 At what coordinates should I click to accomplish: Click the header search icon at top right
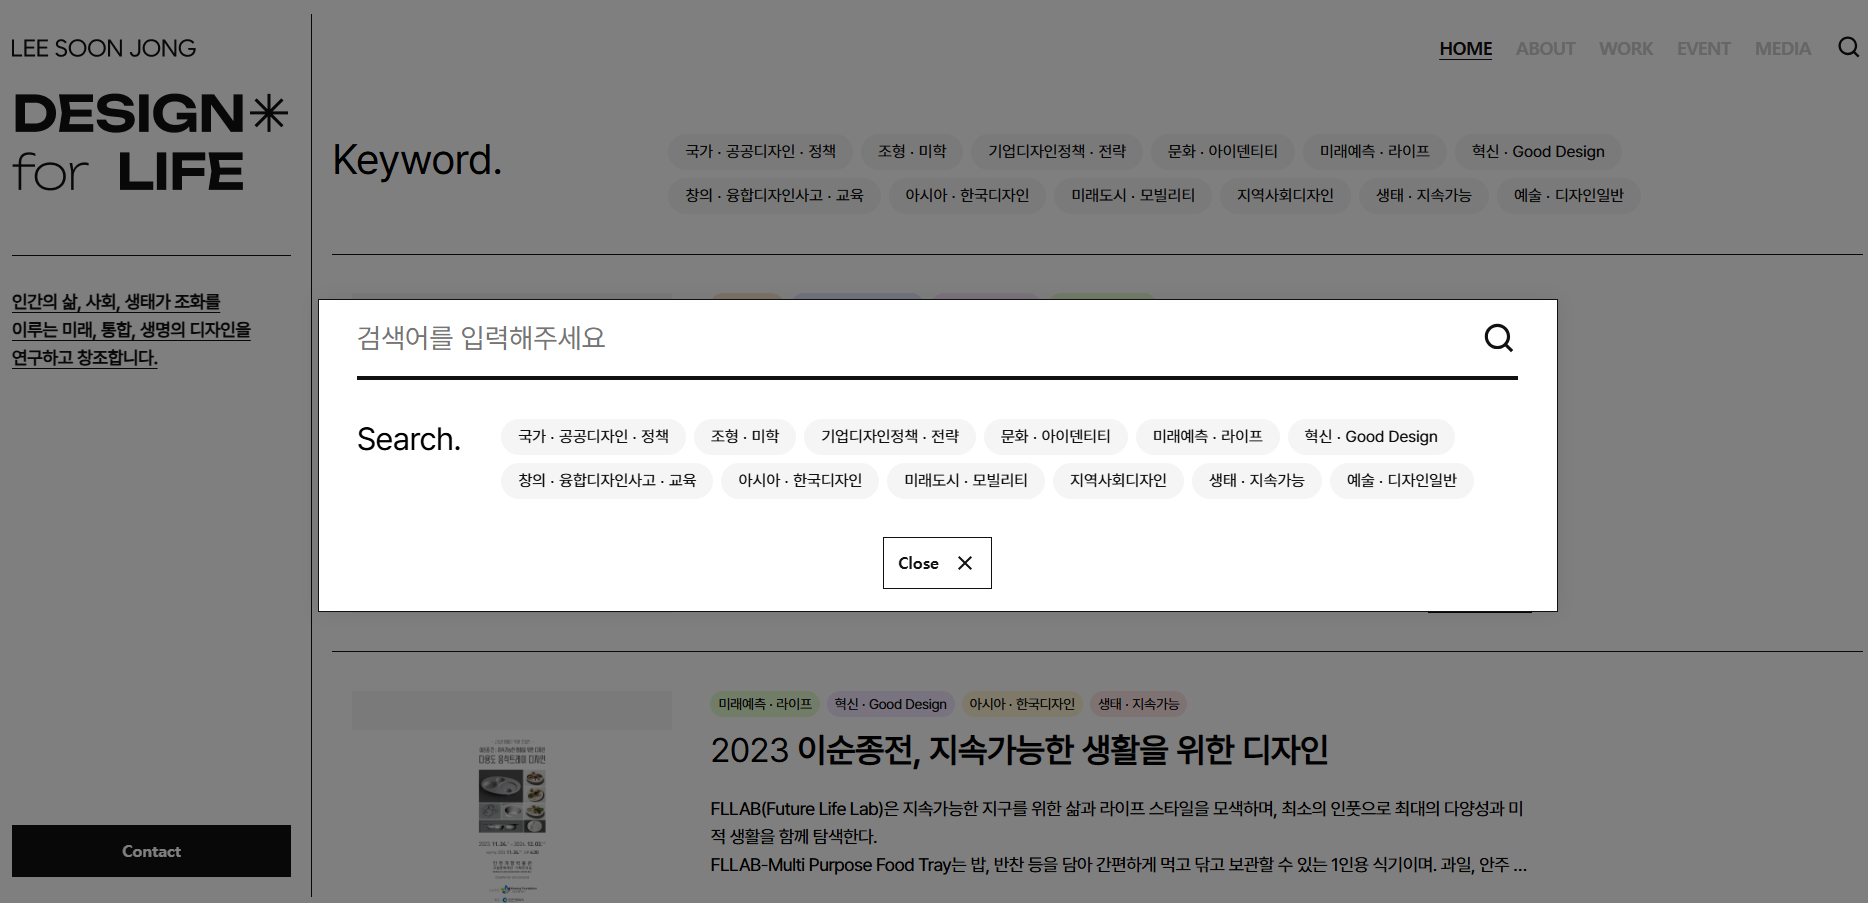pyautogui.click(x=1848, y=48)
